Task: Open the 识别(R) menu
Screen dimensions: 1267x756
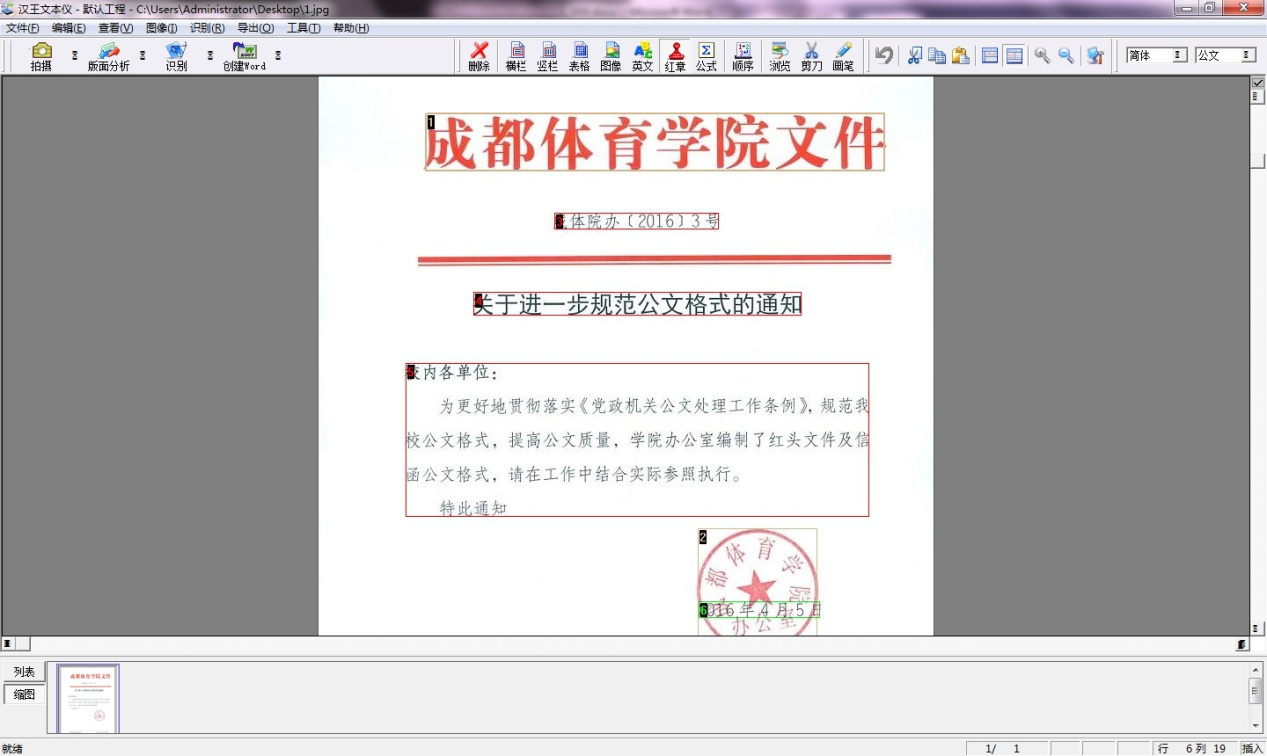Action: click(x=207, y=28)
